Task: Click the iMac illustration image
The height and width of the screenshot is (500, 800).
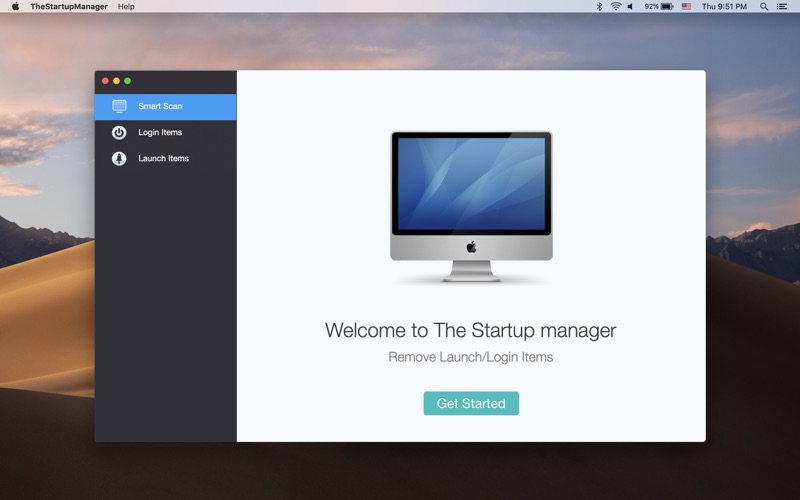Action: [x=471, y=207]
